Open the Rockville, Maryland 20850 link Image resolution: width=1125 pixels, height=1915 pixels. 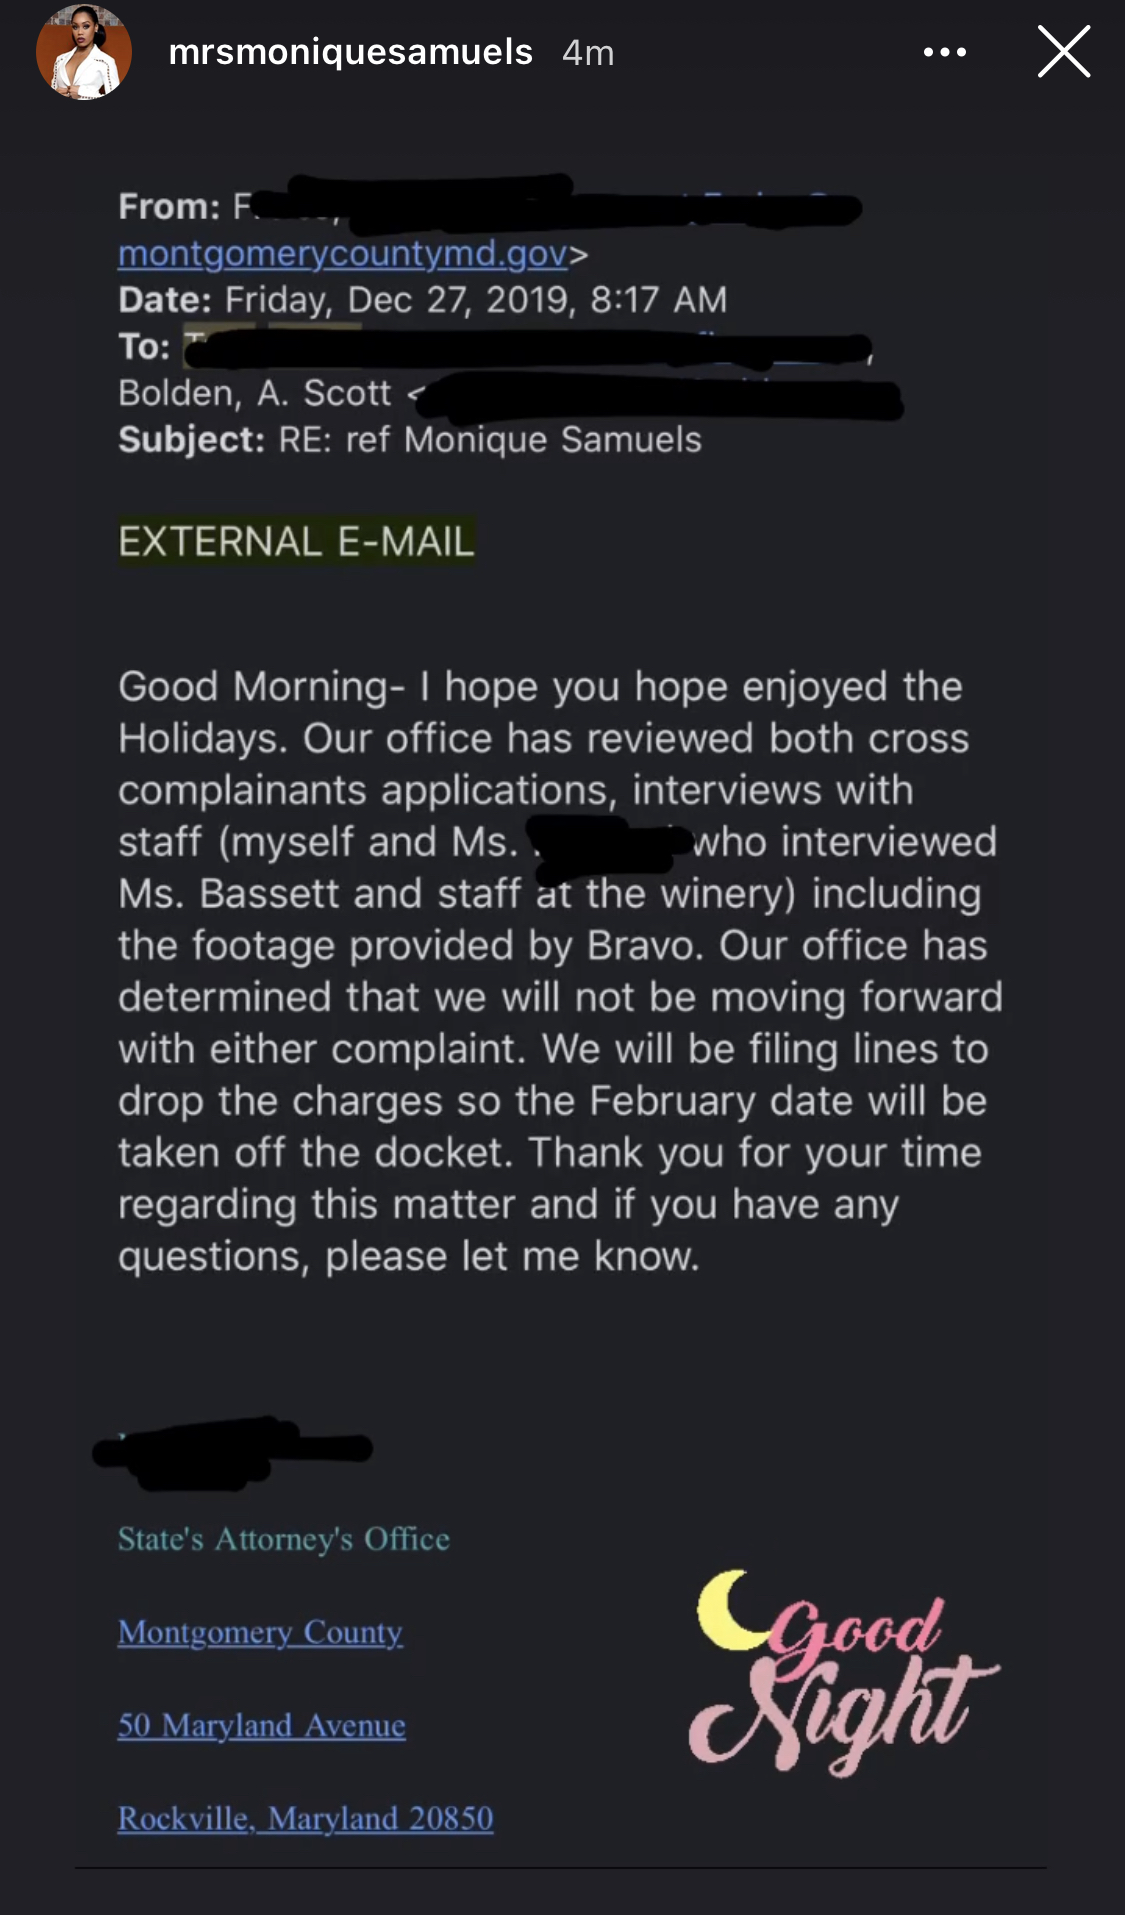[306, 1818]
